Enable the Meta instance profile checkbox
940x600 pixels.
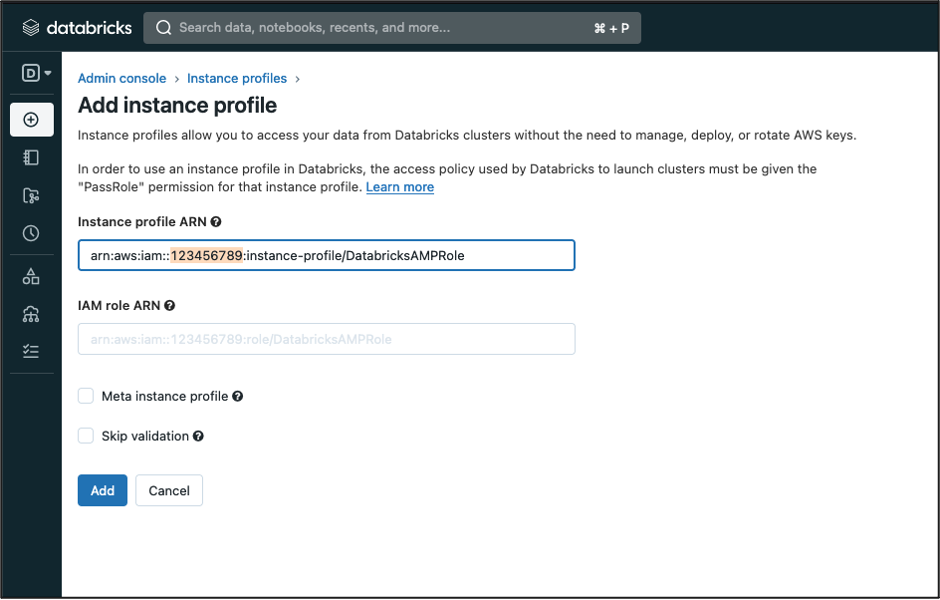(x=86, y=396)
